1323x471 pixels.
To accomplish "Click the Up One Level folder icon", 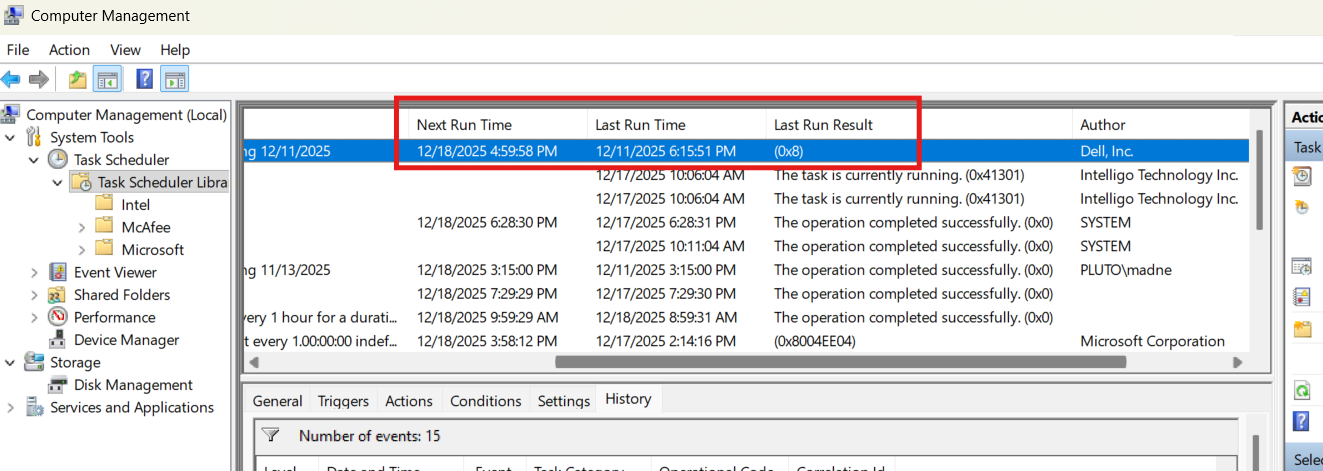I will pos(77,79).
